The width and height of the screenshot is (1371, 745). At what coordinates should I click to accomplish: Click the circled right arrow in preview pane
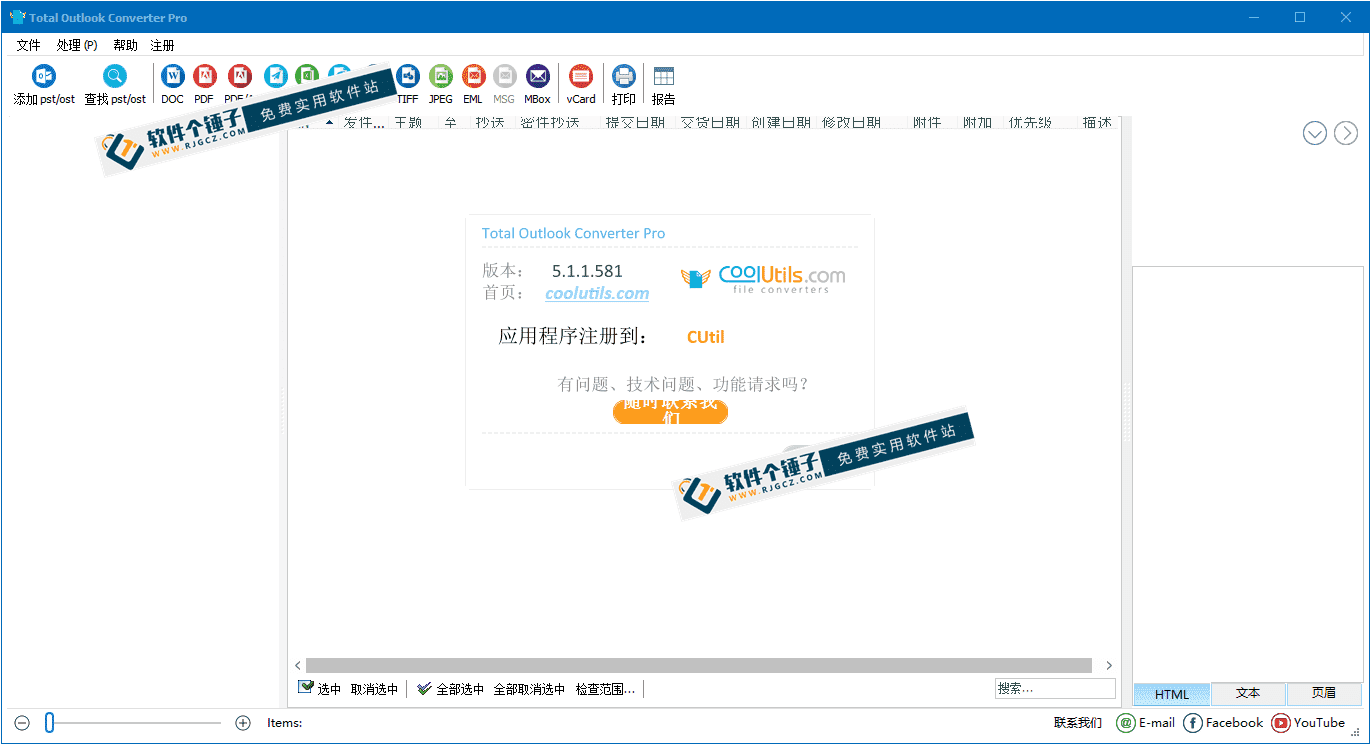point(1346,133)
